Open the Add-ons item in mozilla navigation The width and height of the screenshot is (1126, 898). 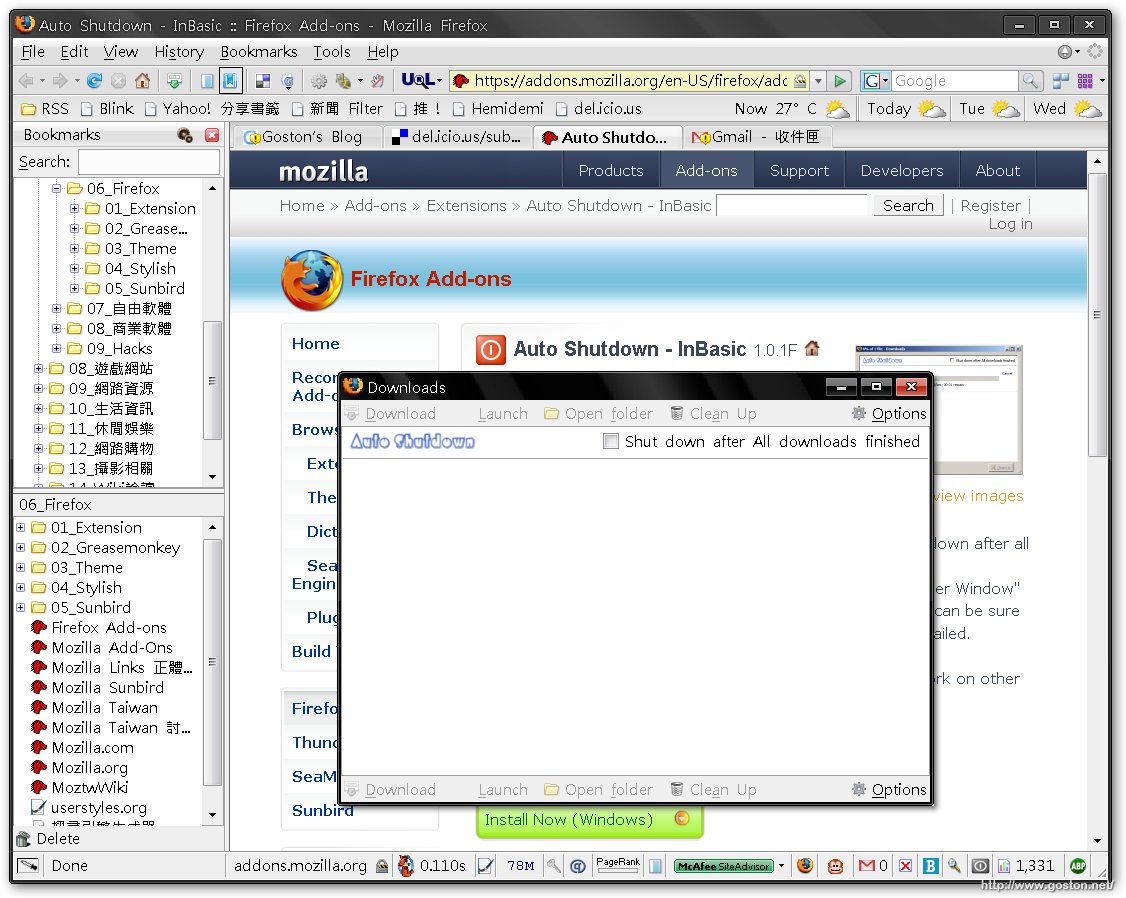click(706, 171)
